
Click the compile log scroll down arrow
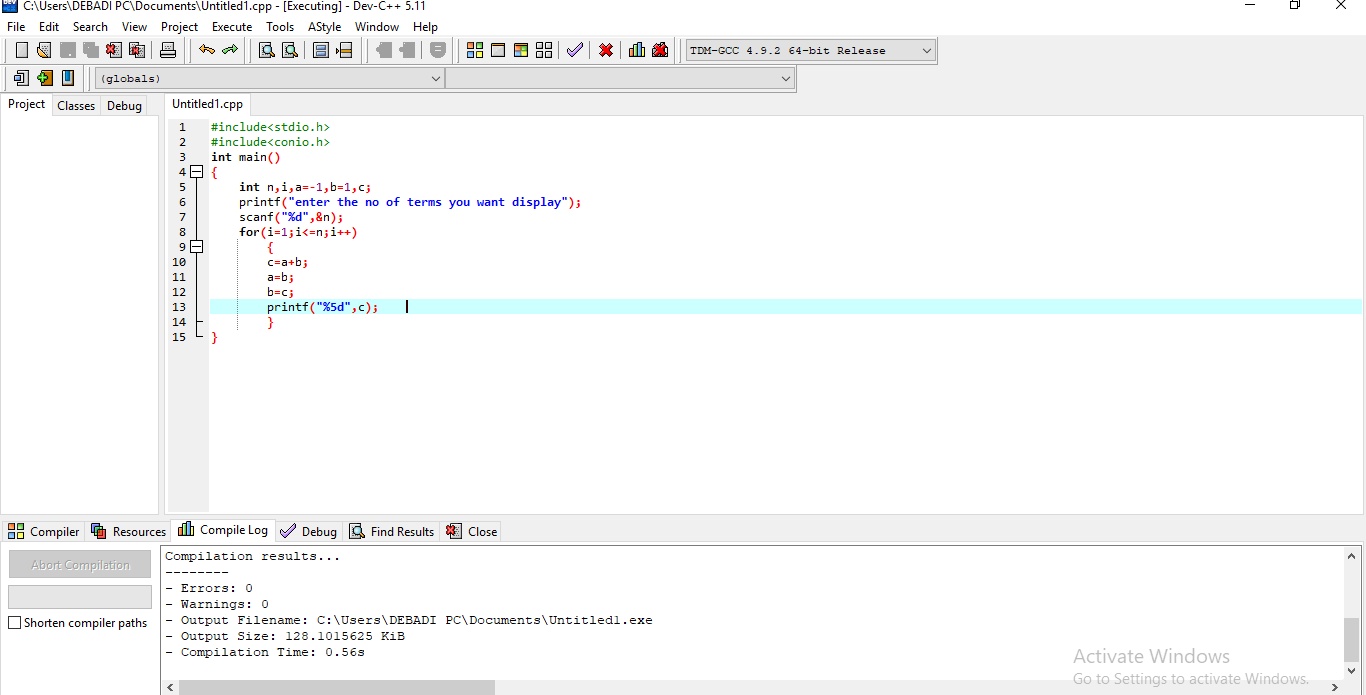1352,670
